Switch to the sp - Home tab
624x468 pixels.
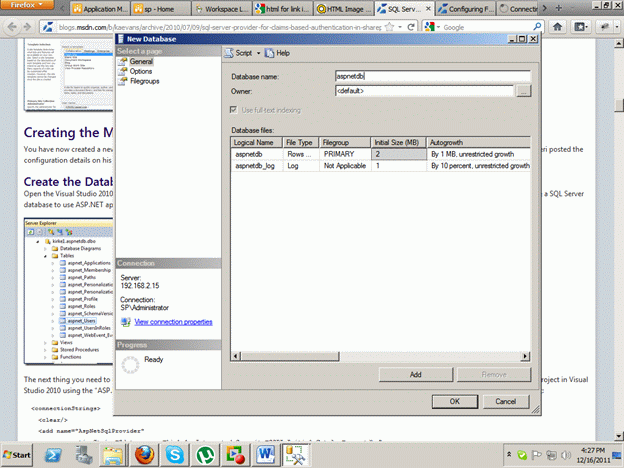click(160, 9)
